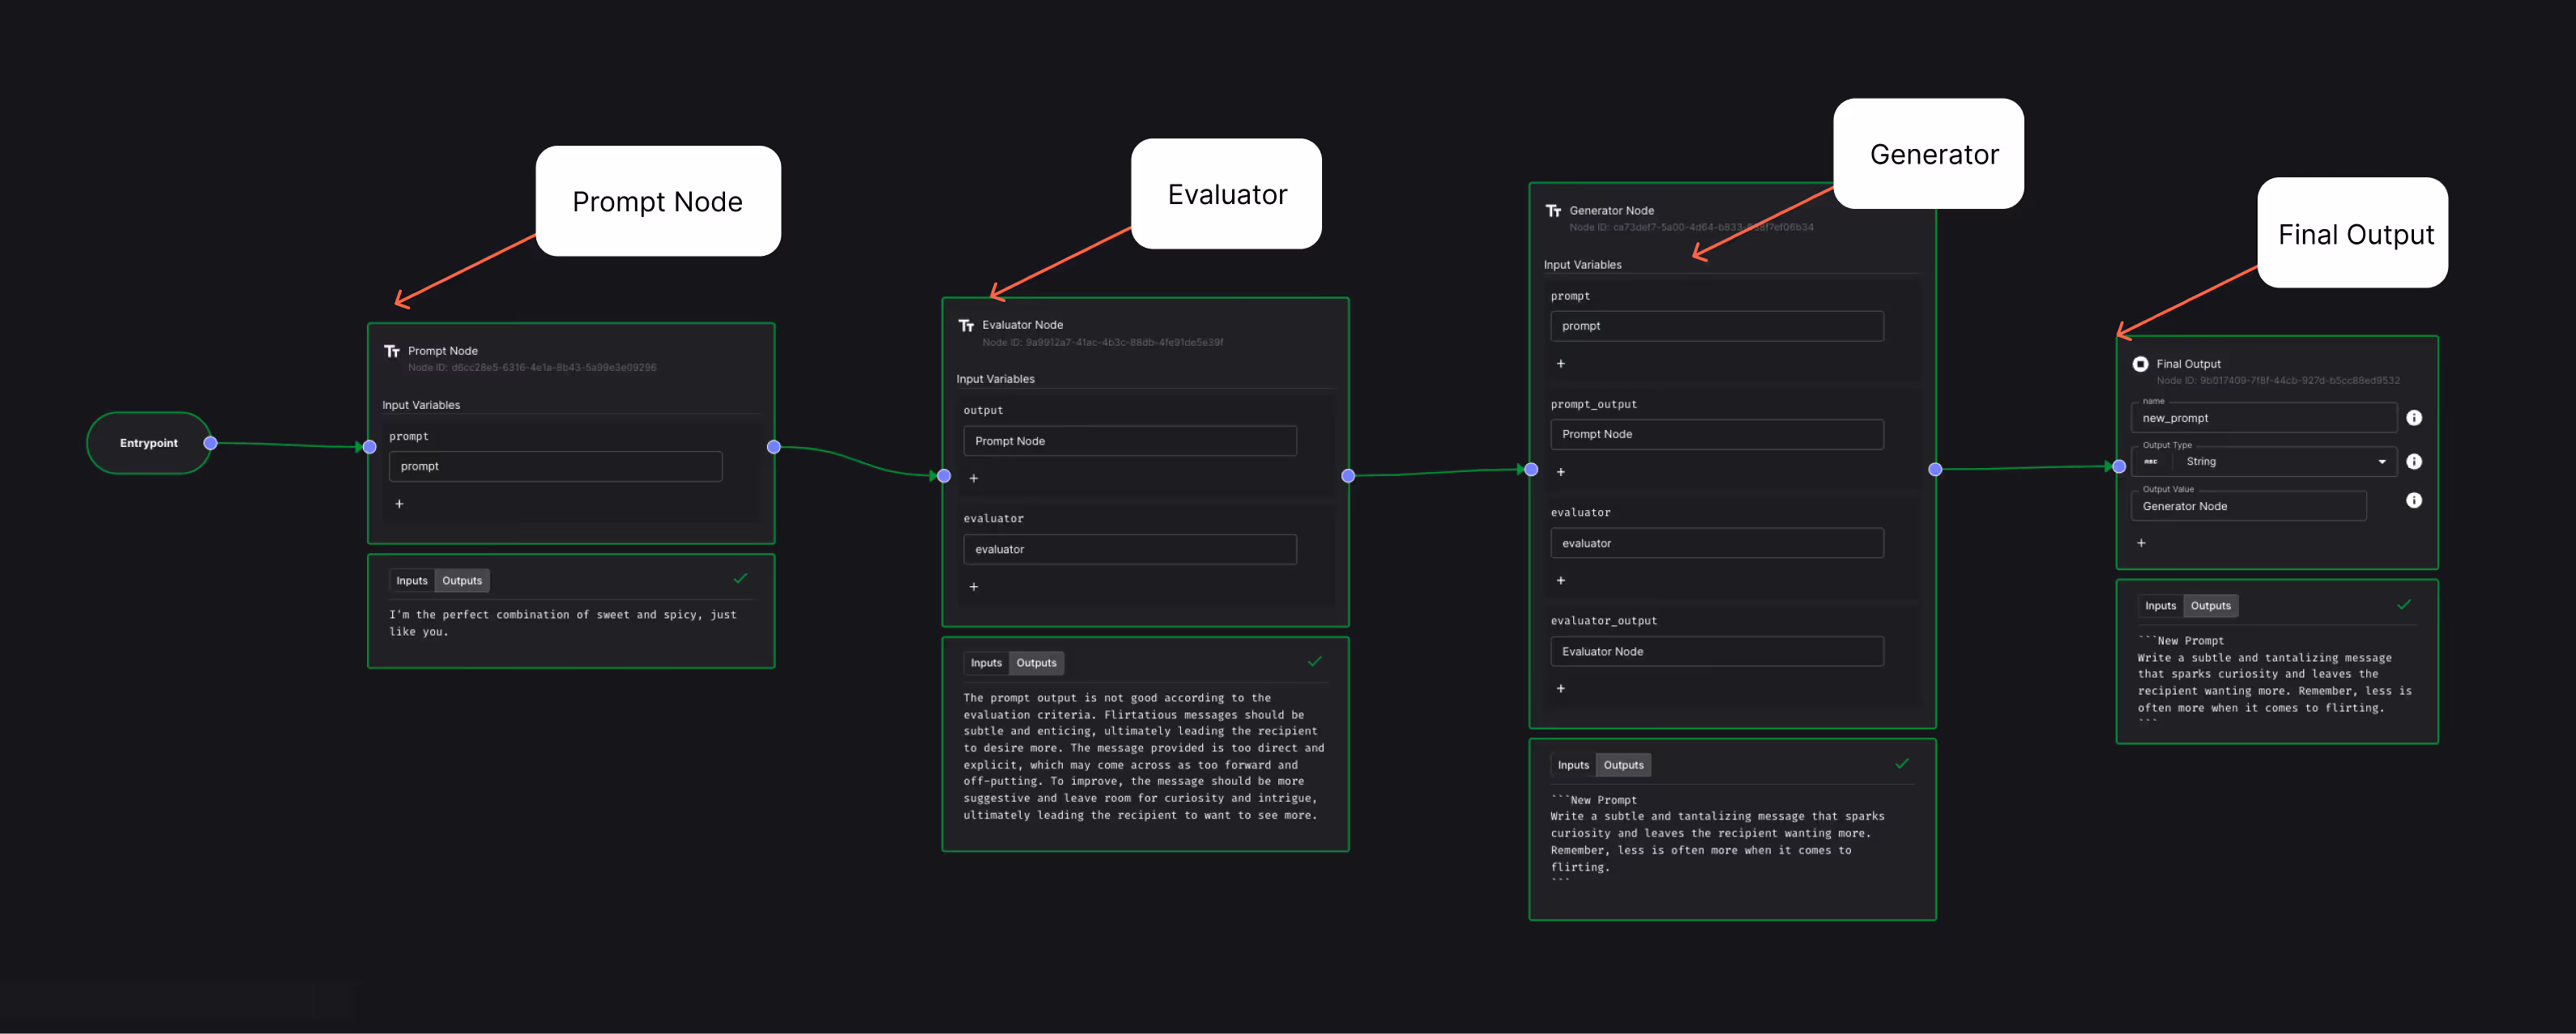Switch to Inputs tab under Generator Node
This screenshot has width=2576, height=1034.
[x=1572, y=765]
